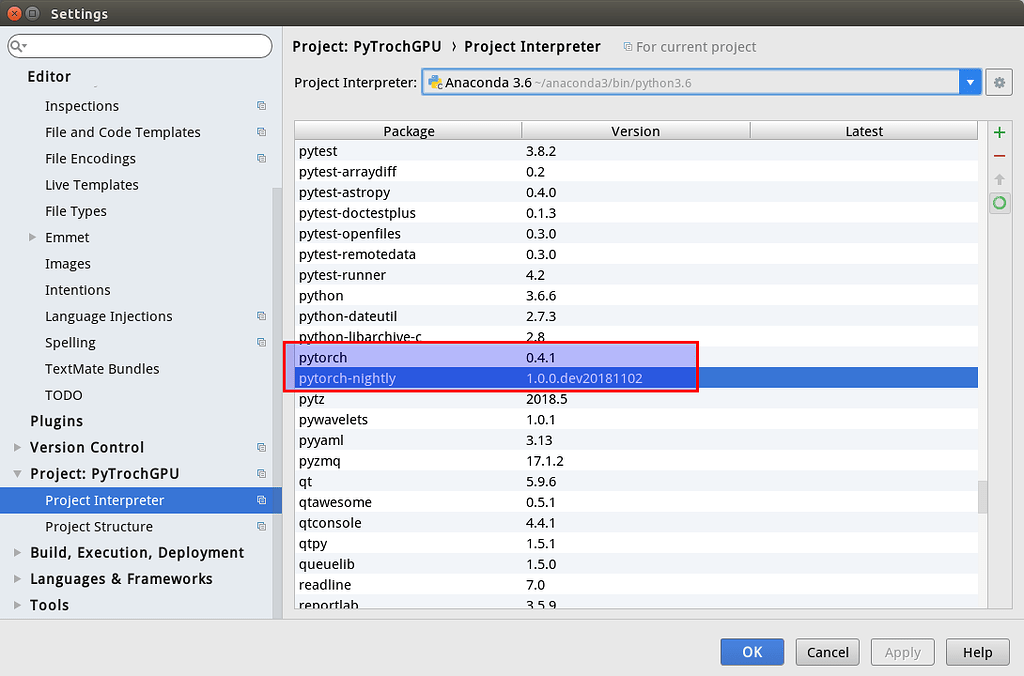1024x676 pixels.
Task: Uninstall selected package using the minus icon
Action: coord(999,155)
